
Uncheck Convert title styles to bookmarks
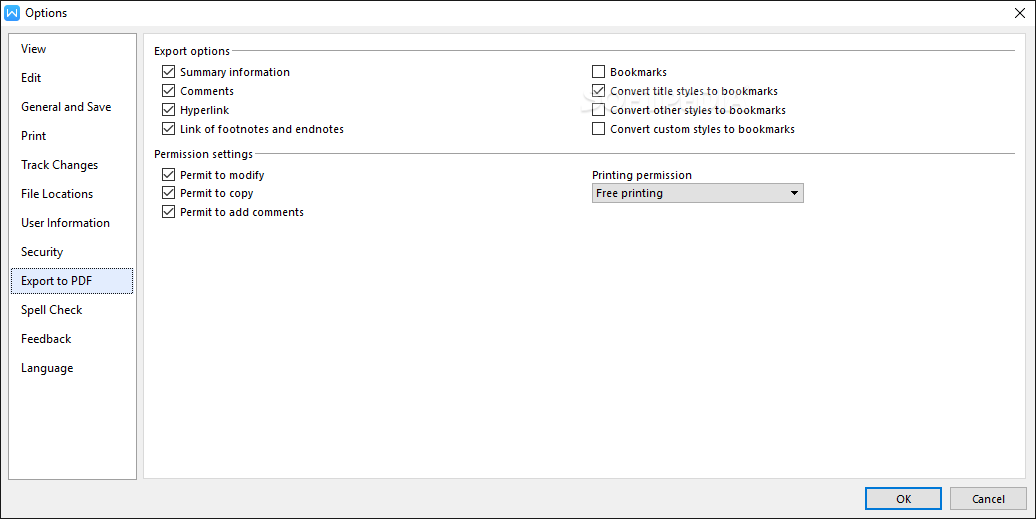click(x=599, y=90)
